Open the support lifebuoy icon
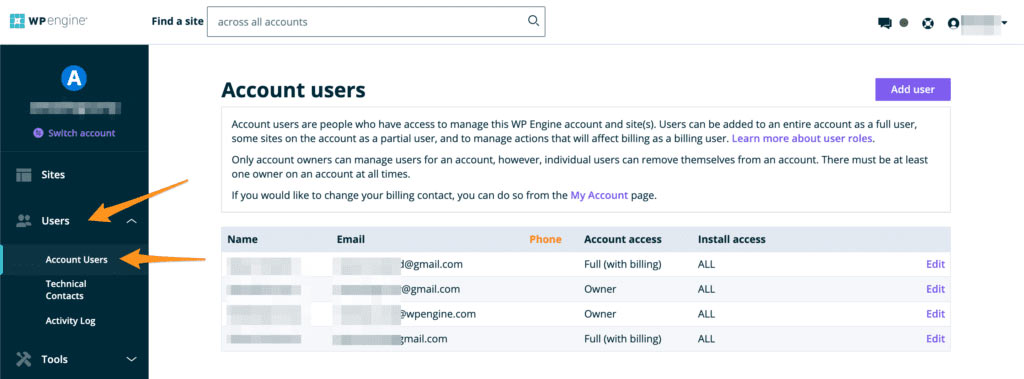Screen dimensions: 1024x379 point(927,23)
